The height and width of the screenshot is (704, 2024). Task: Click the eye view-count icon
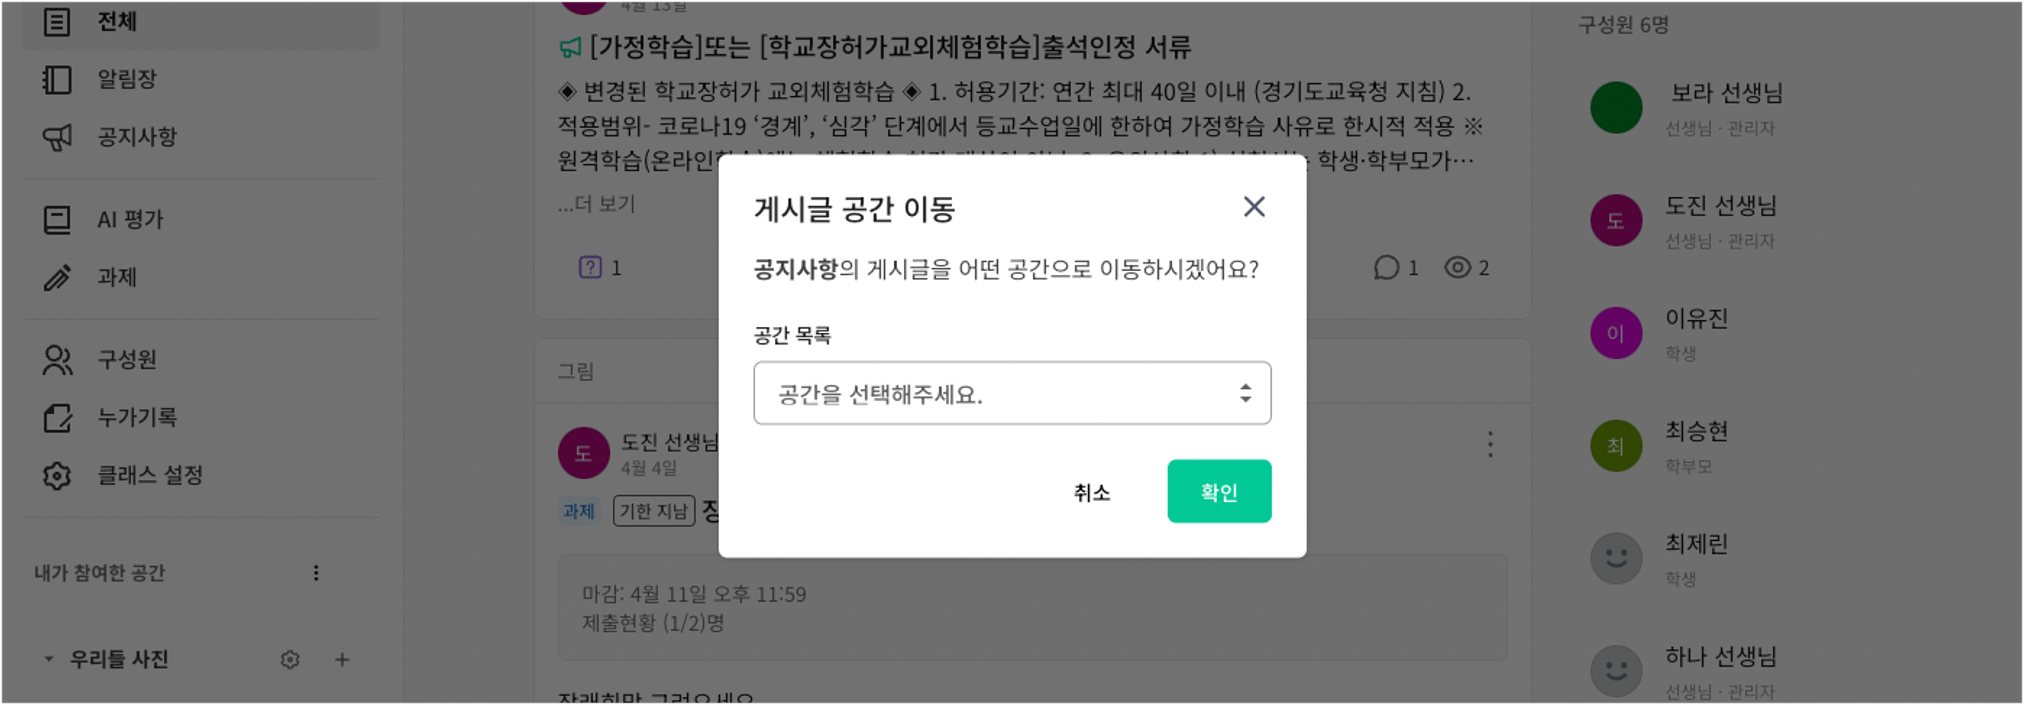(1458, 268)
